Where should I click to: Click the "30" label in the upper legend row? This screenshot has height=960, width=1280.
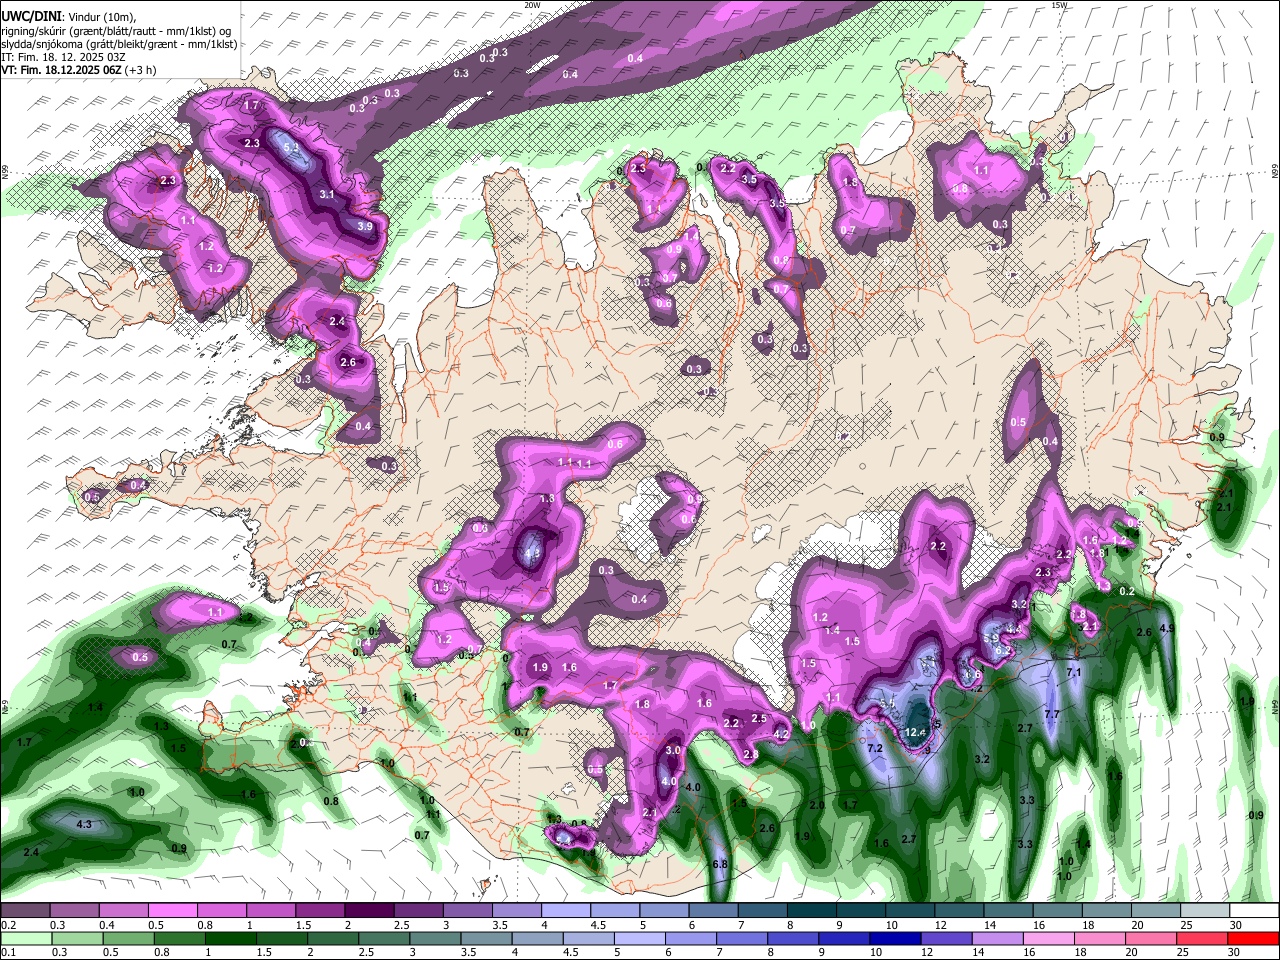point(1236,925)
